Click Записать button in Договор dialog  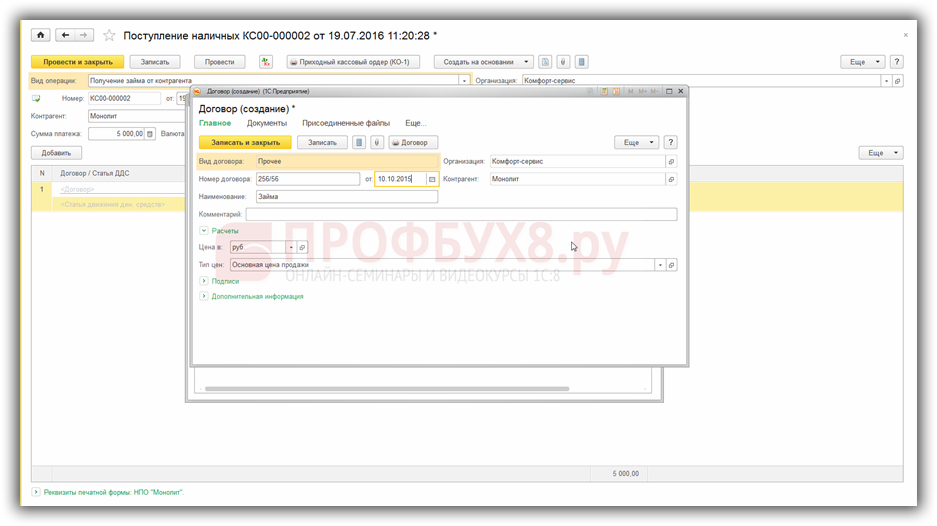(322, 142)
